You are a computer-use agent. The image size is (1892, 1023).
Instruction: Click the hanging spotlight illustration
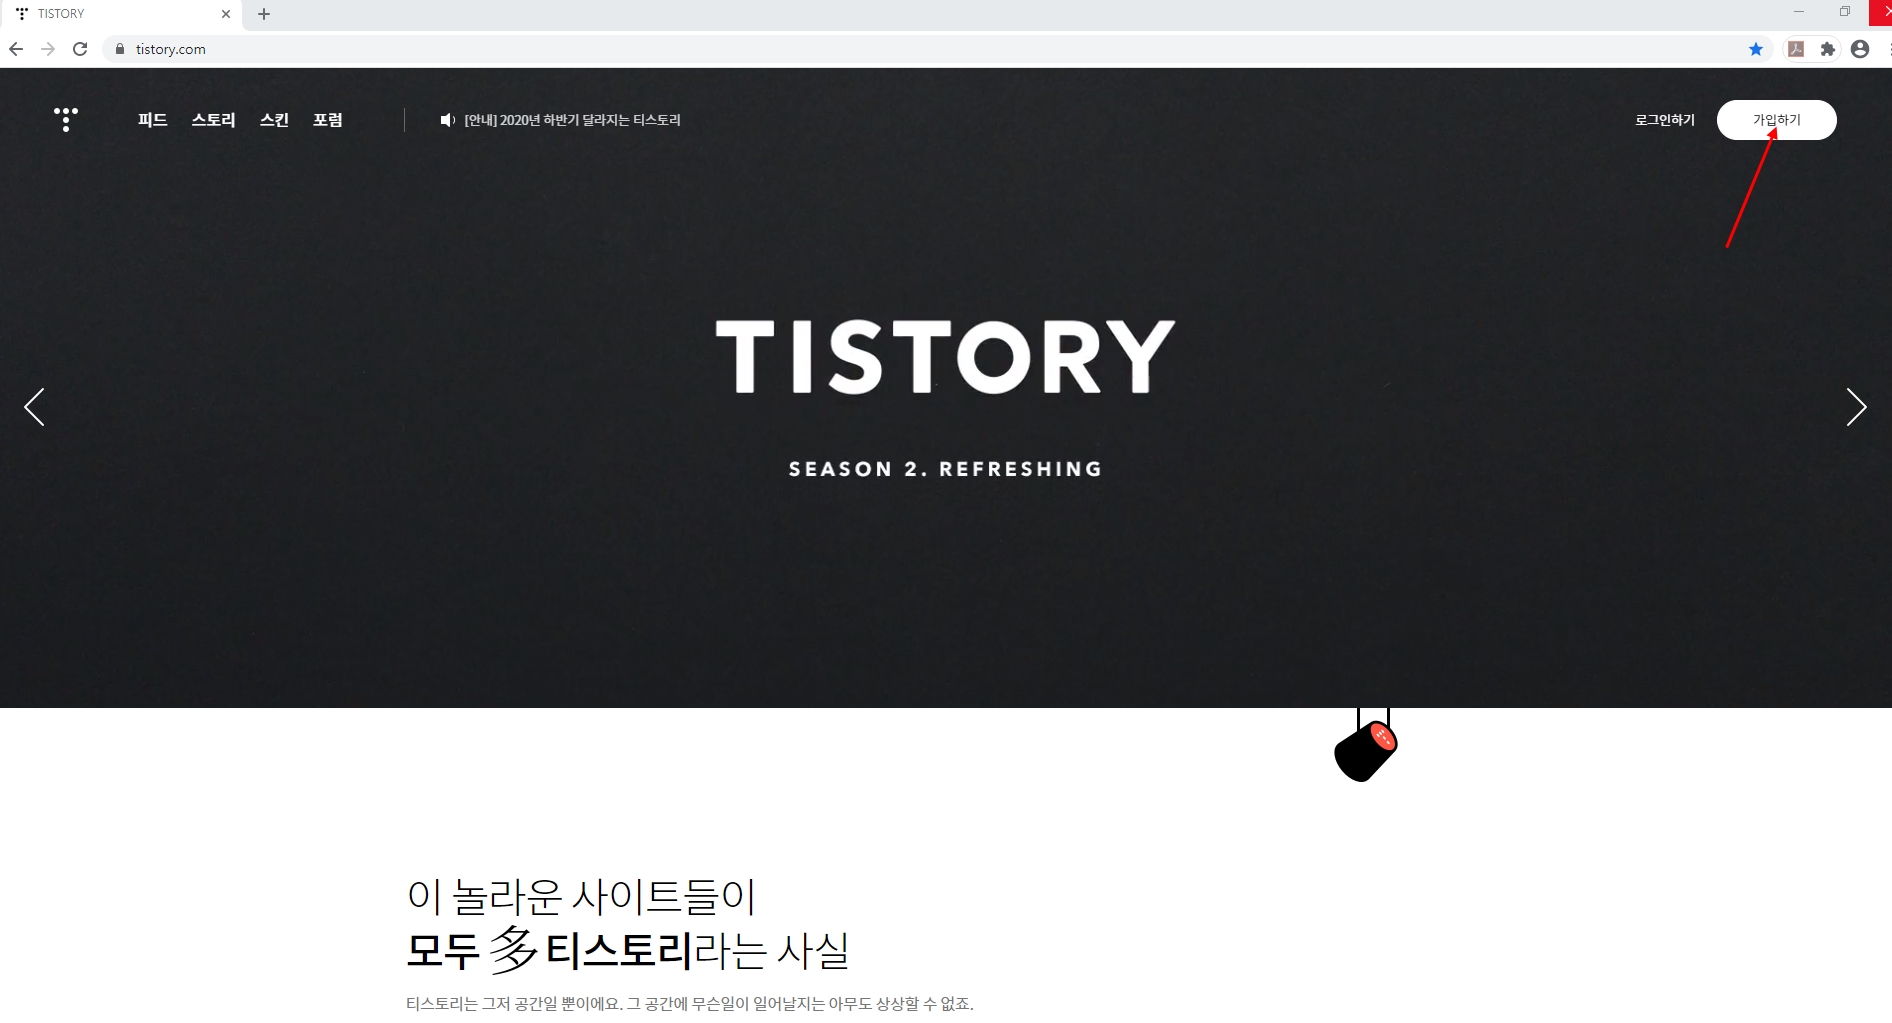click(1366, 746)
